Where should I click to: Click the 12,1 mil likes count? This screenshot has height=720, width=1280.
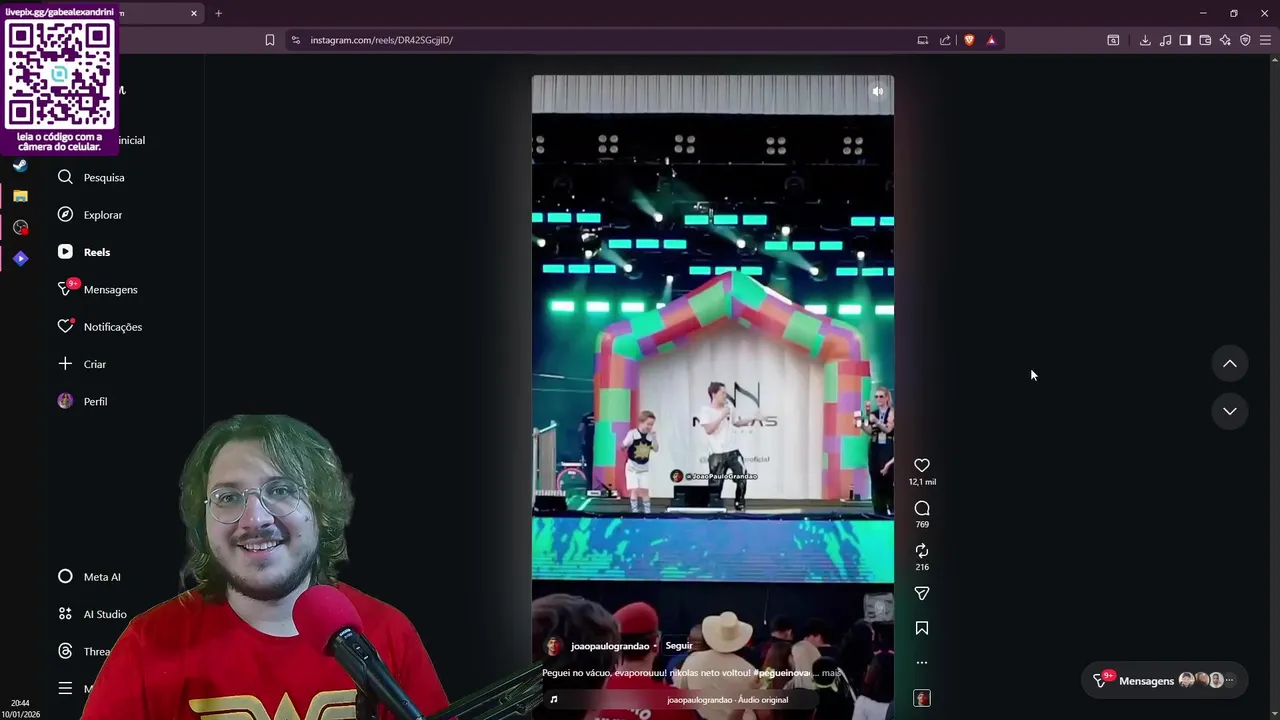(x=922, y=482)
